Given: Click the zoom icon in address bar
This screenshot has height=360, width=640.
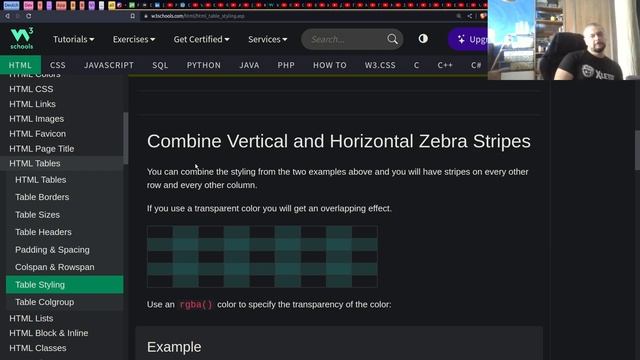Looking at the screenshot, I should point(459,16).
